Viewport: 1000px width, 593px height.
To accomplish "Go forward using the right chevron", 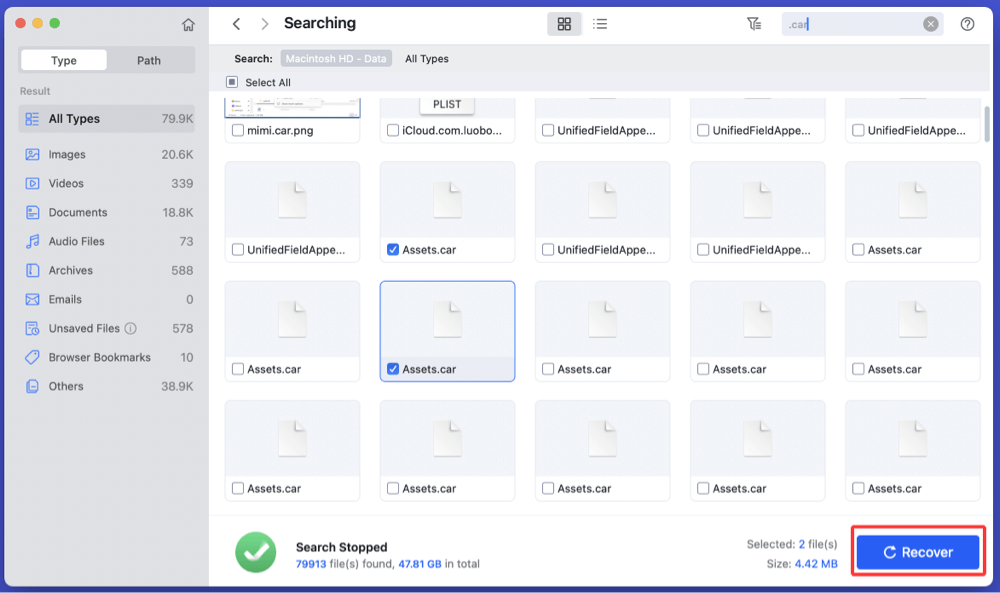I will click(263, 23).
